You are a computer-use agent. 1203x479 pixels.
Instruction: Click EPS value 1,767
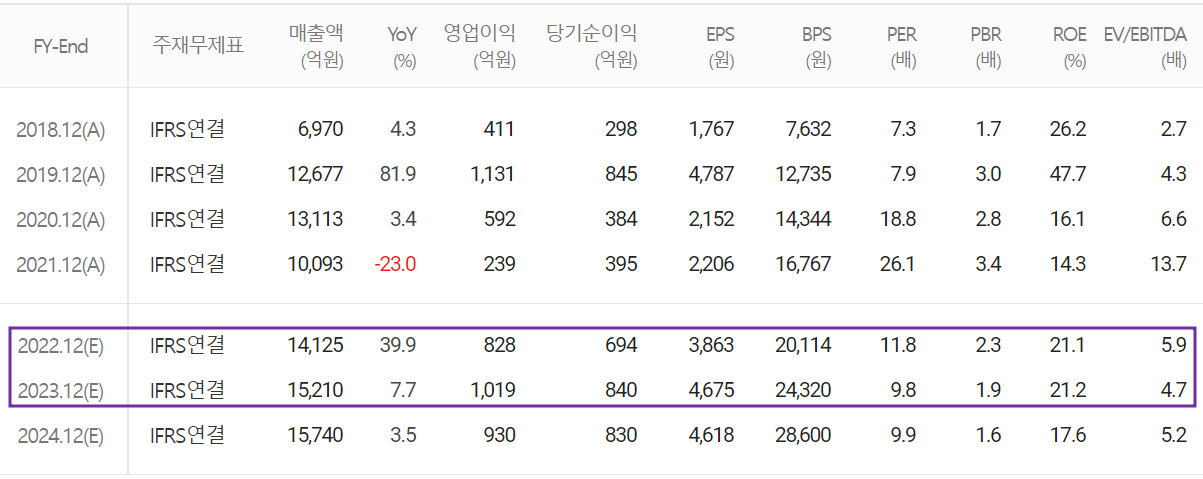712,129
